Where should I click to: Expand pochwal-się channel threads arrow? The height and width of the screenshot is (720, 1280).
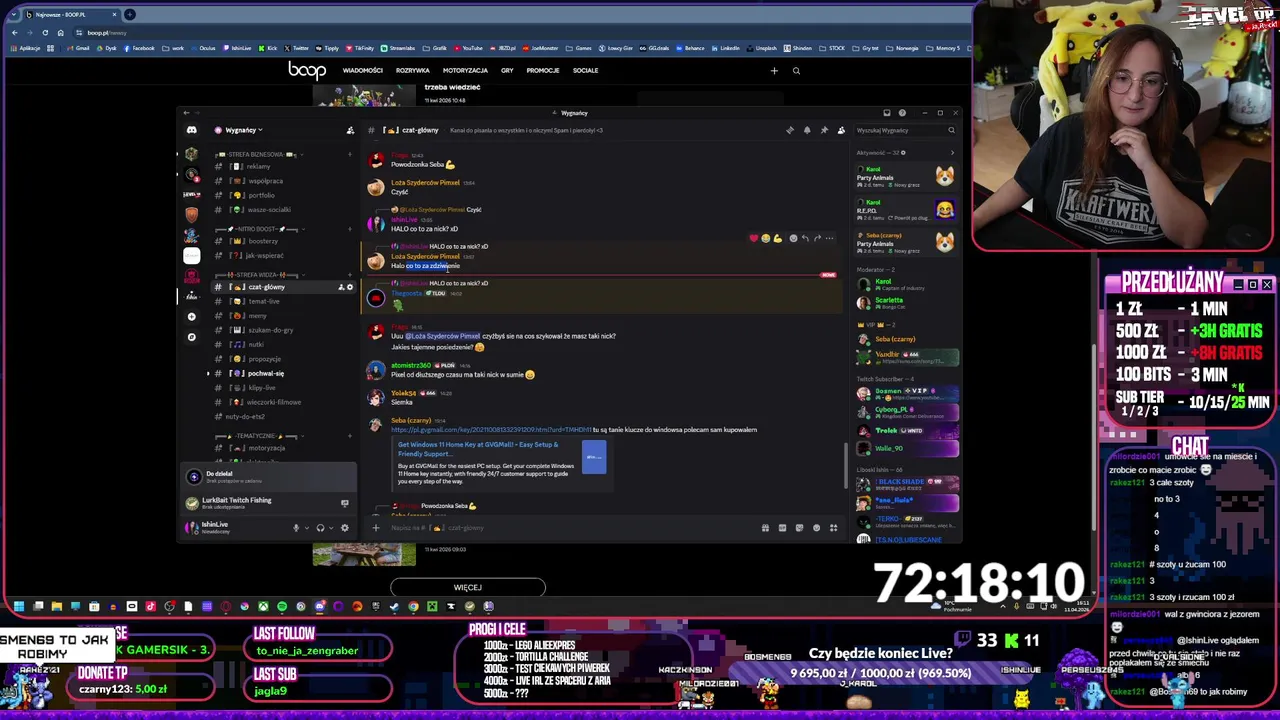208,374
